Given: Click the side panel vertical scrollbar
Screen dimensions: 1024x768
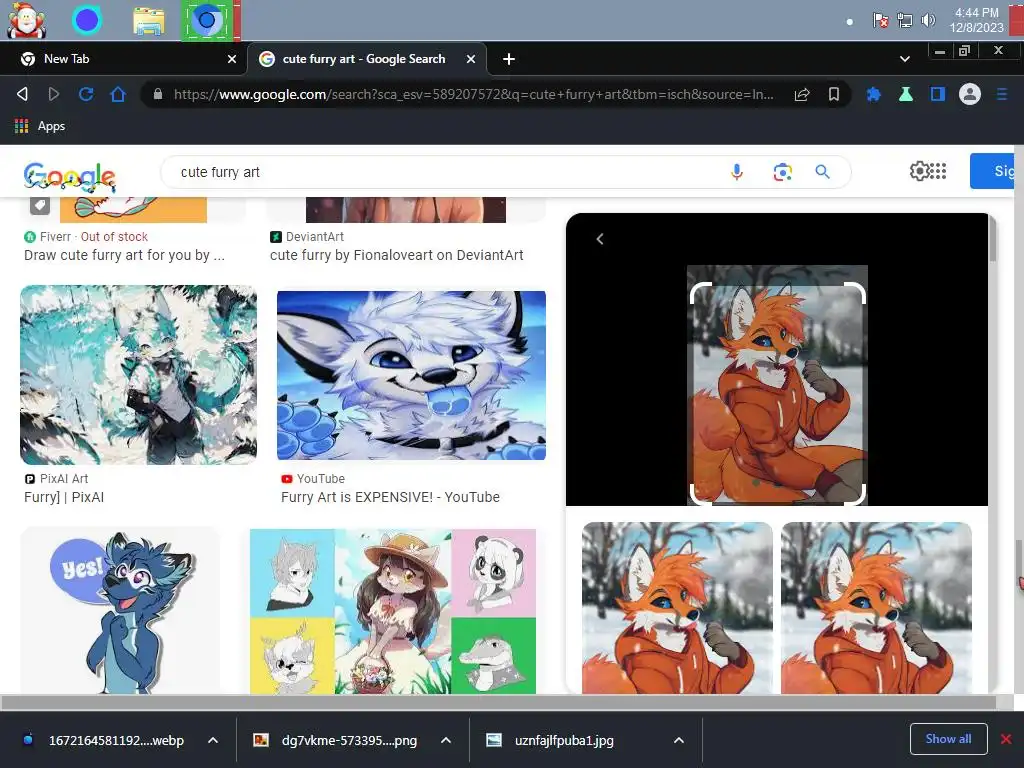Looking at the screenshot, I should coord(993,239).
